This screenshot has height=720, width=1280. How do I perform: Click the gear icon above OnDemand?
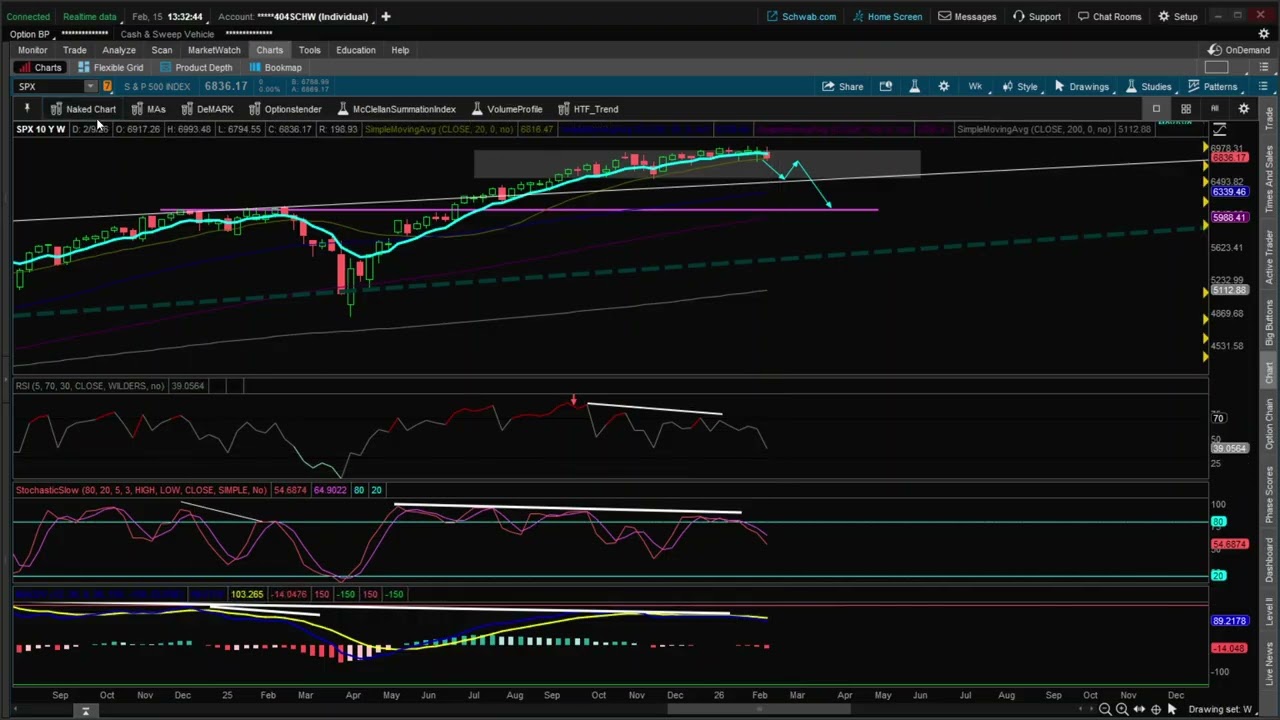1263,34
